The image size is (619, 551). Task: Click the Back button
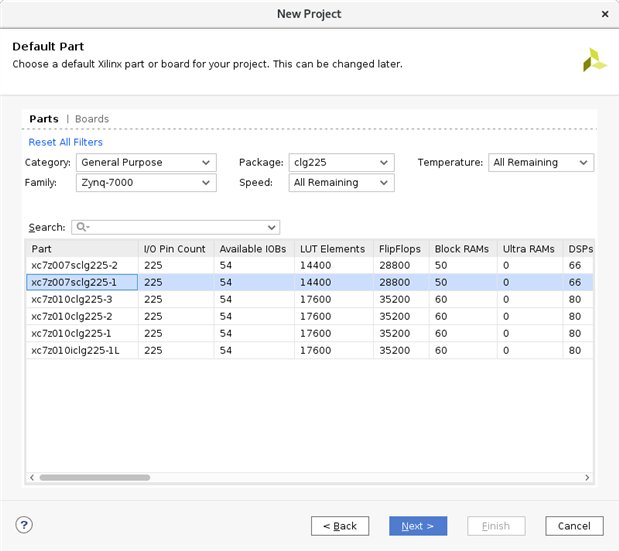click(x=340, y=526)
